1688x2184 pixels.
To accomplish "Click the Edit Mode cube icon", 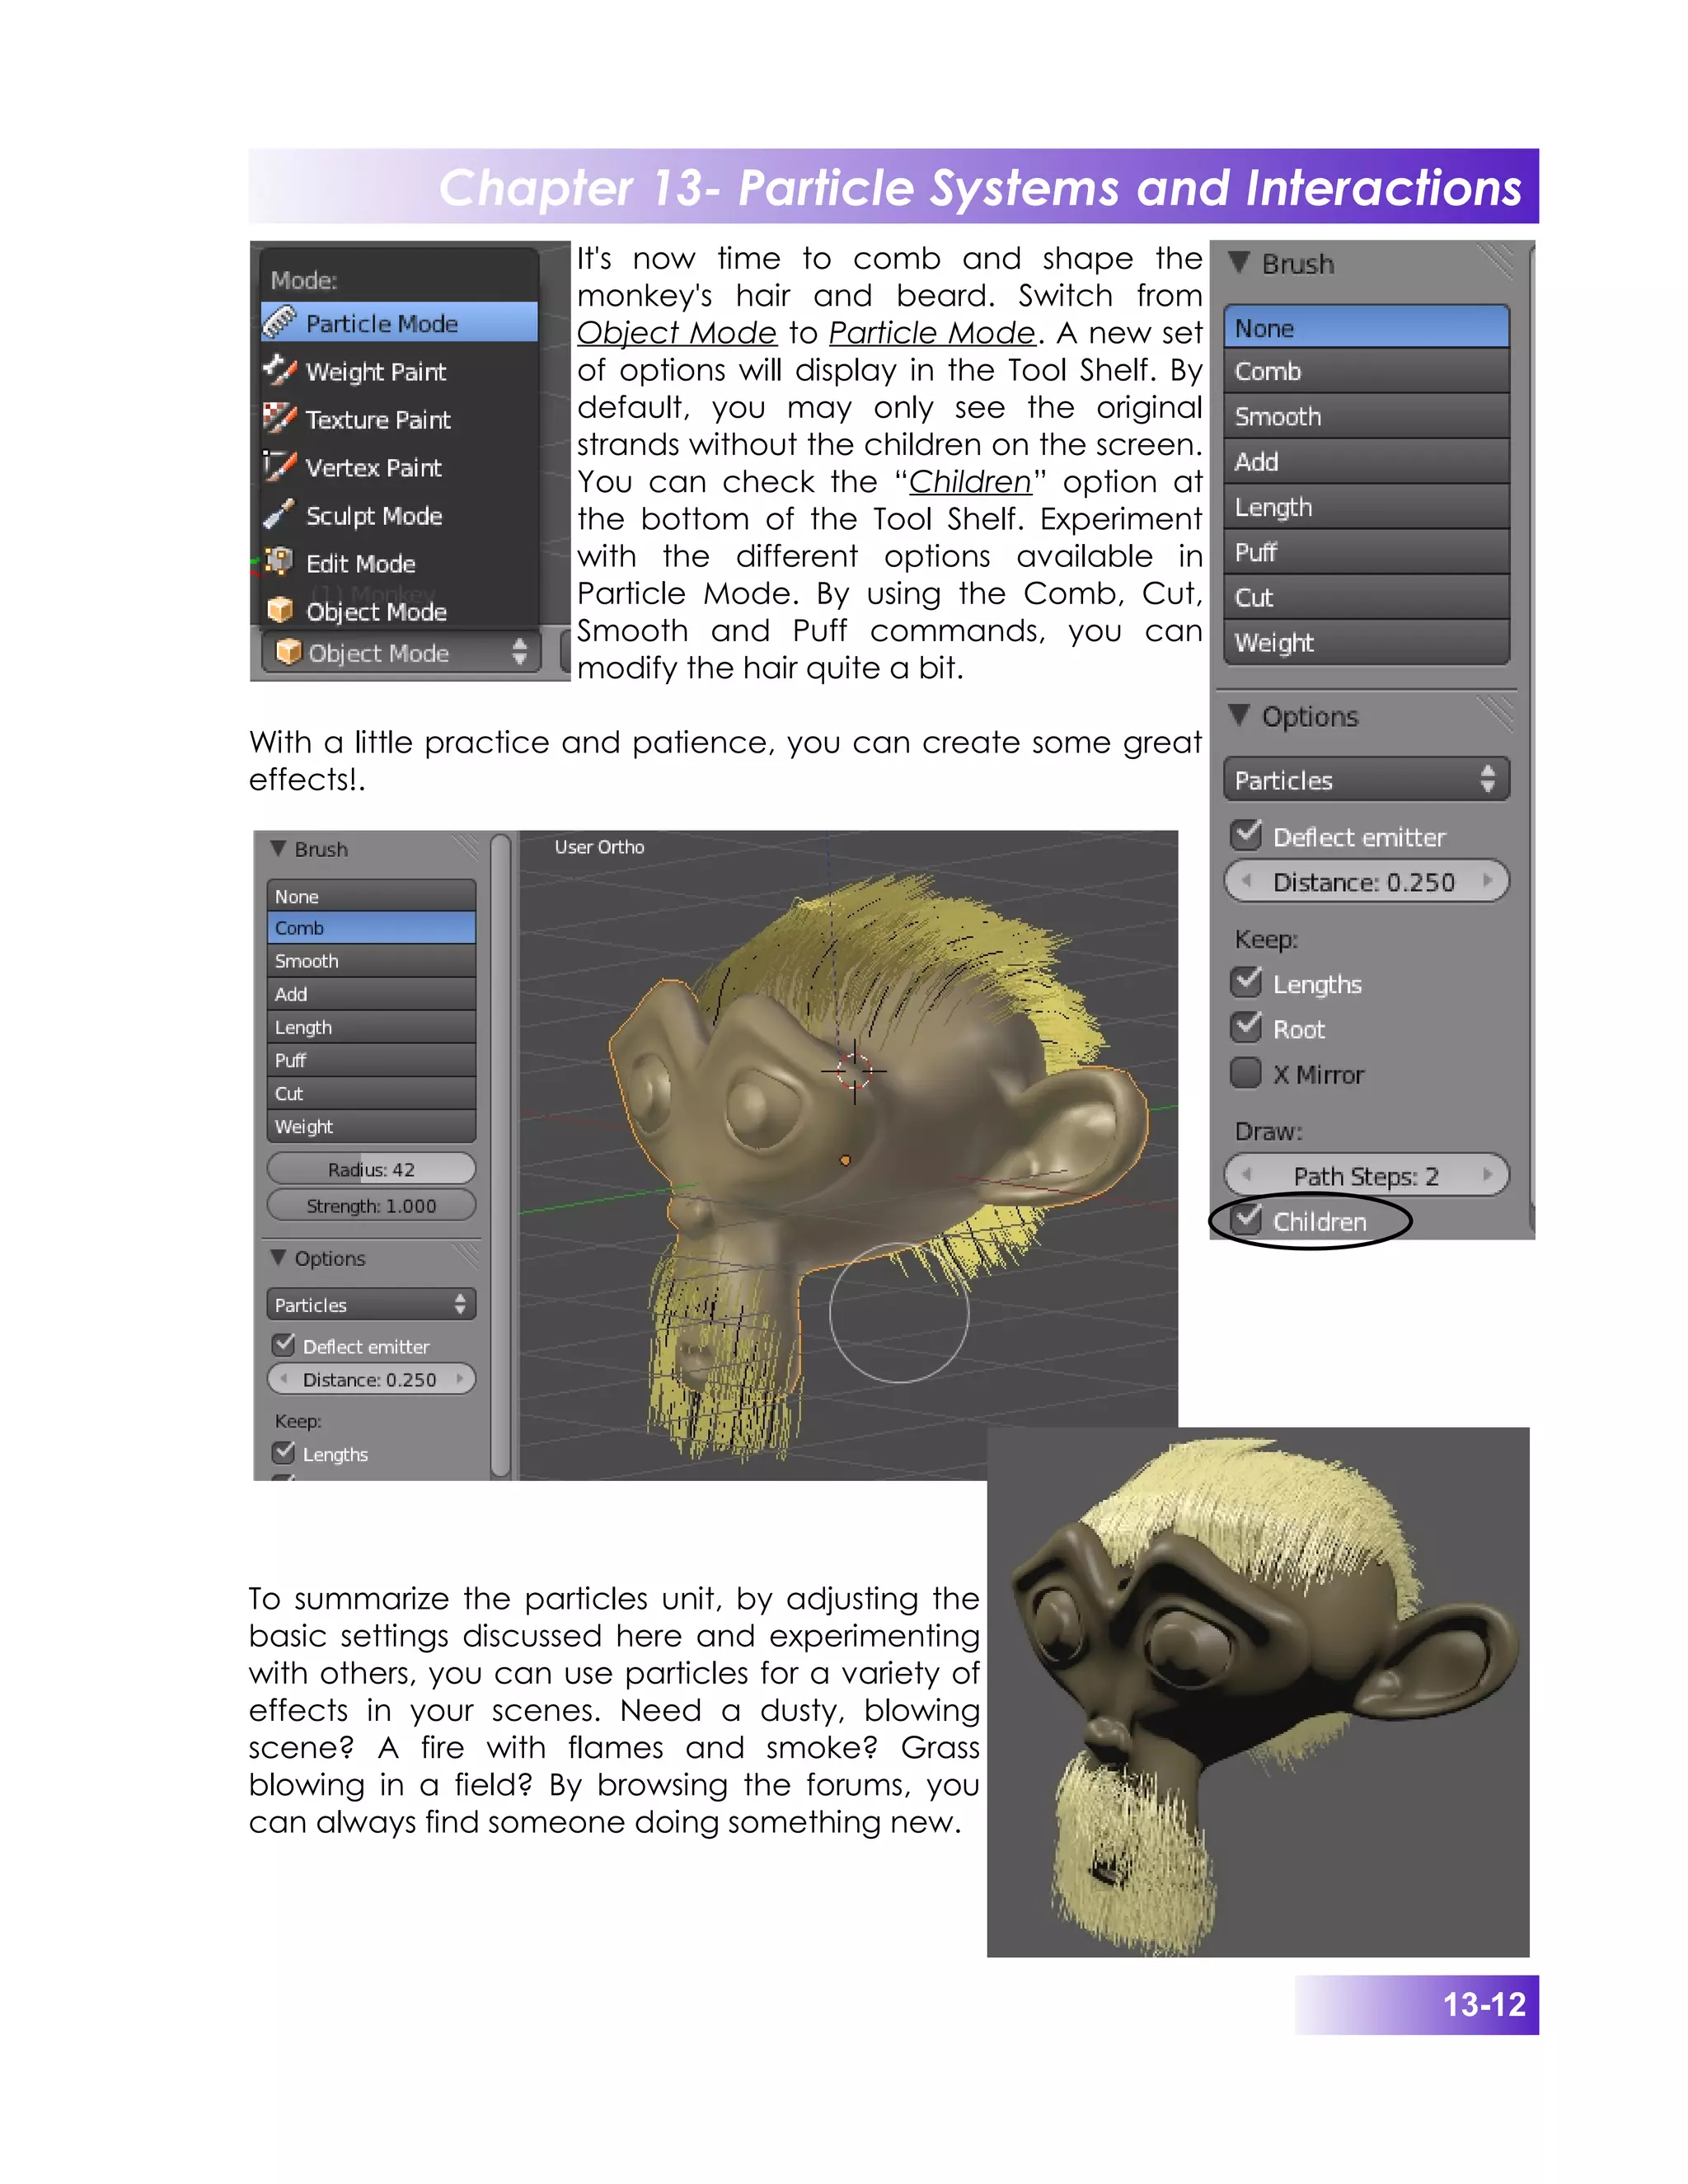I will coord(280,562).
